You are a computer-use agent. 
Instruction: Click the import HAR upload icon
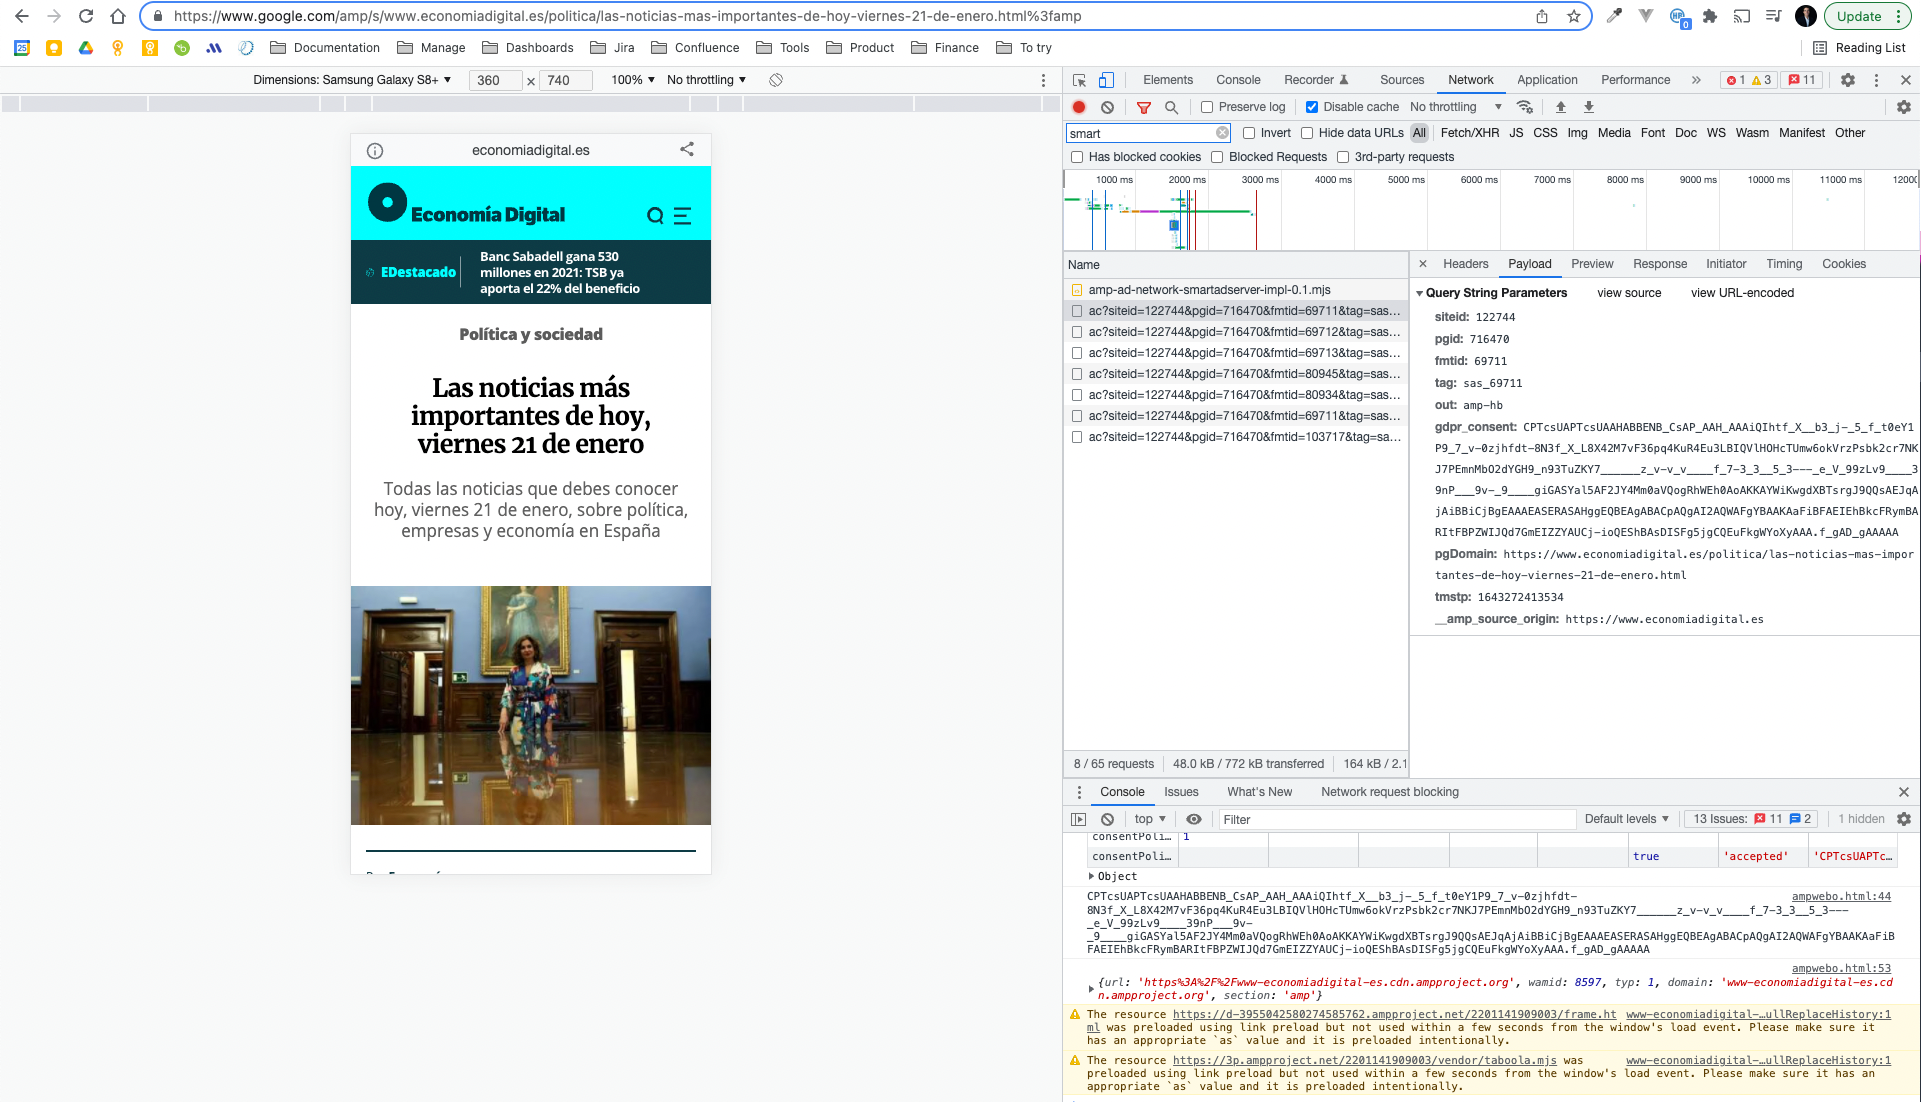pos(1560,107)
